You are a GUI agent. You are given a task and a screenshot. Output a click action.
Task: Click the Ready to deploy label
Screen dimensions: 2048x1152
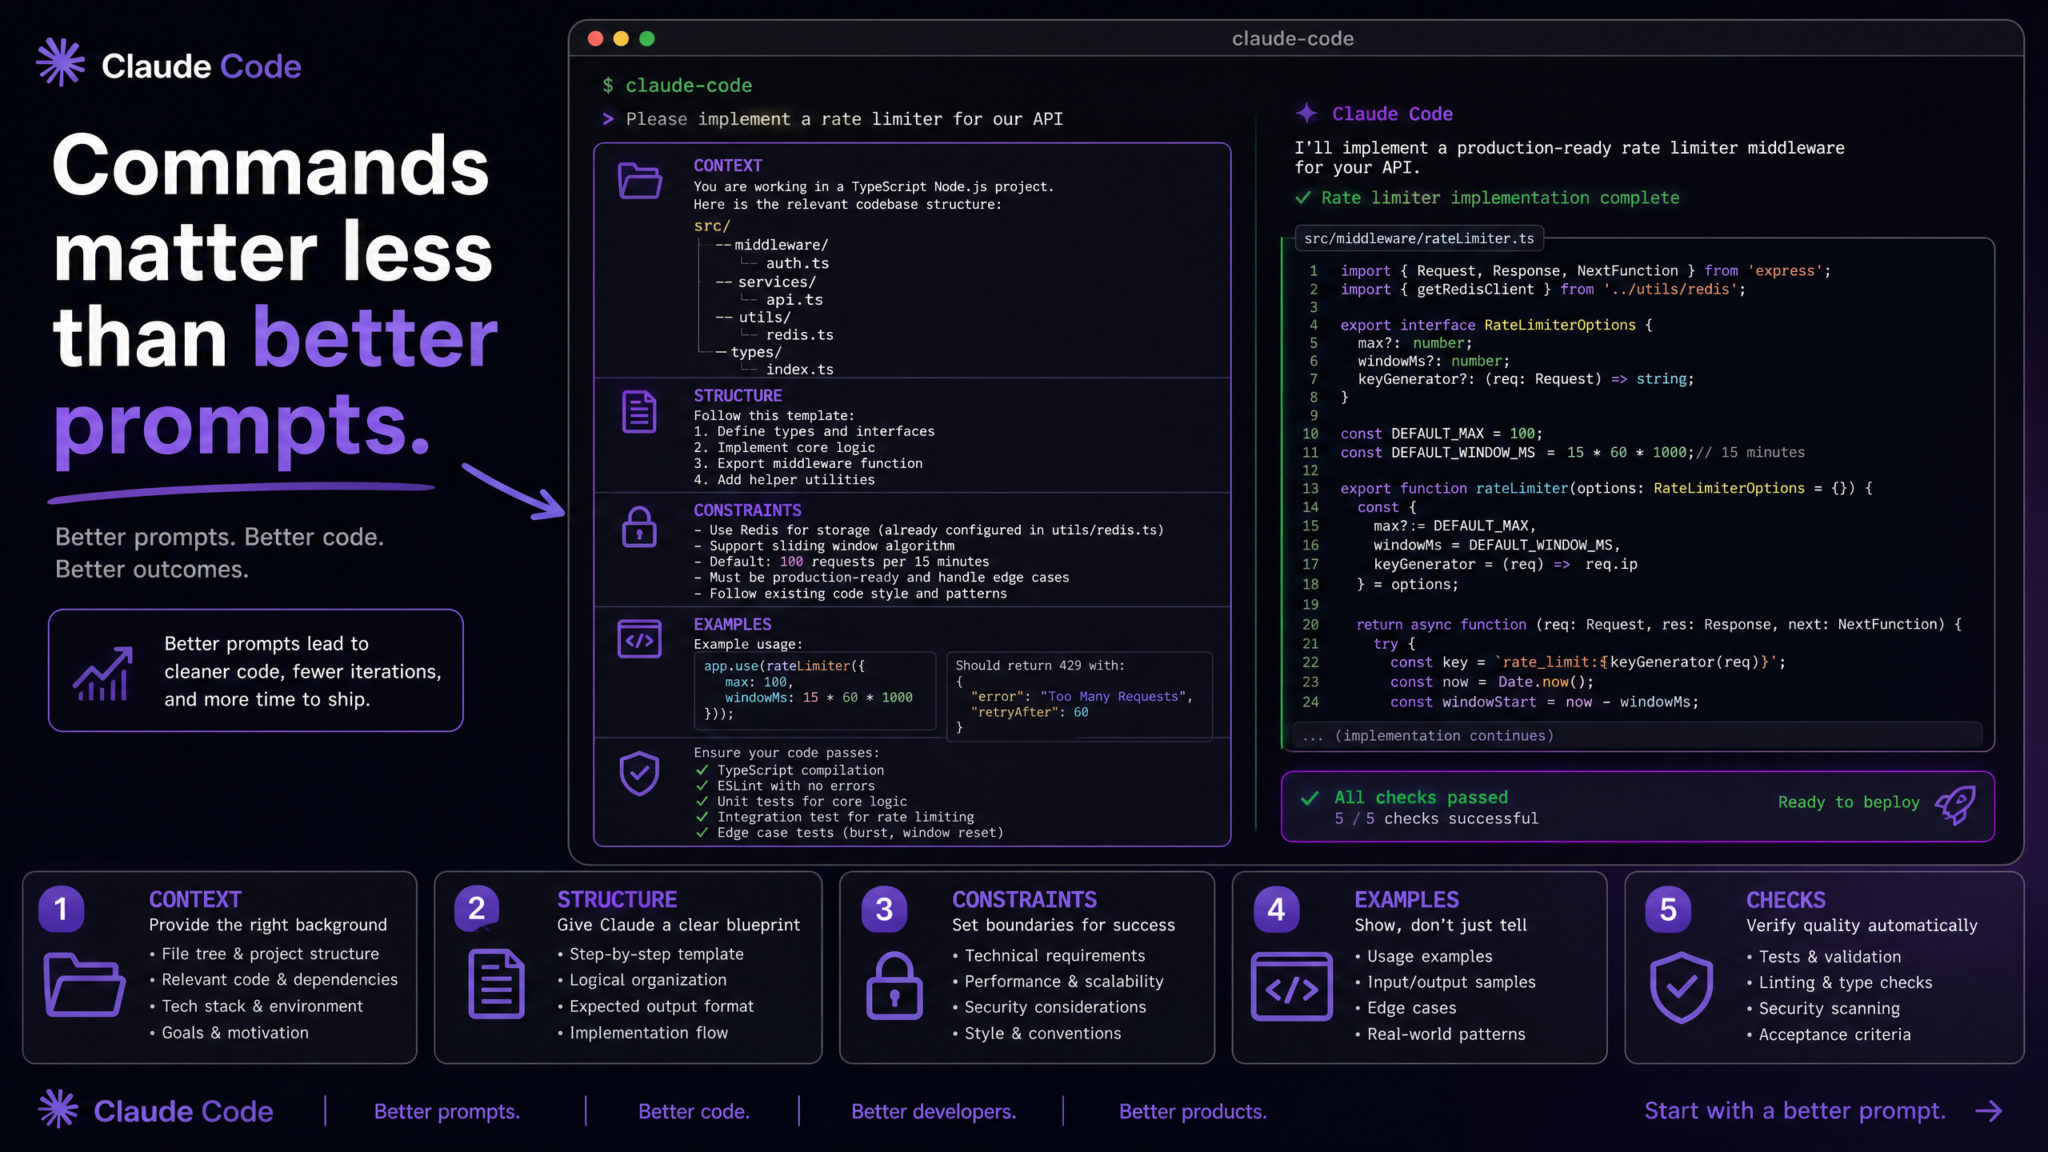[1848, 802]
